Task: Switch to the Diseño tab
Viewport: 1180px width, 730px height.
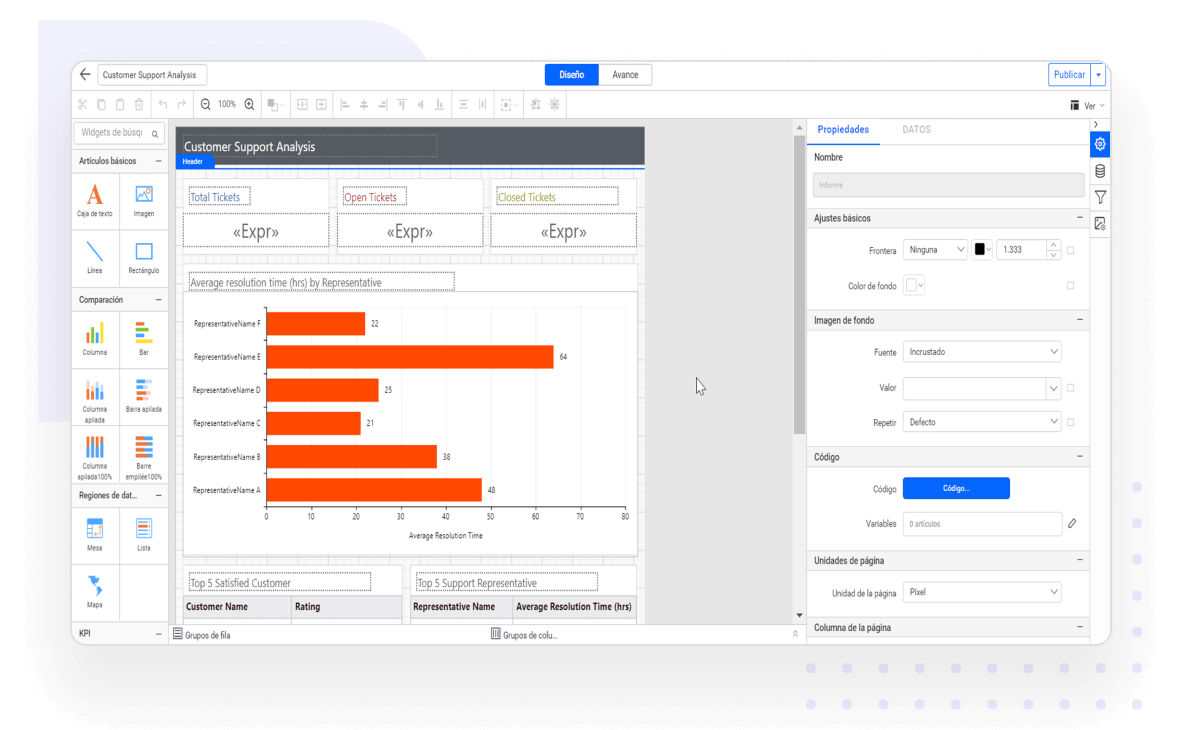Action: 572,75
